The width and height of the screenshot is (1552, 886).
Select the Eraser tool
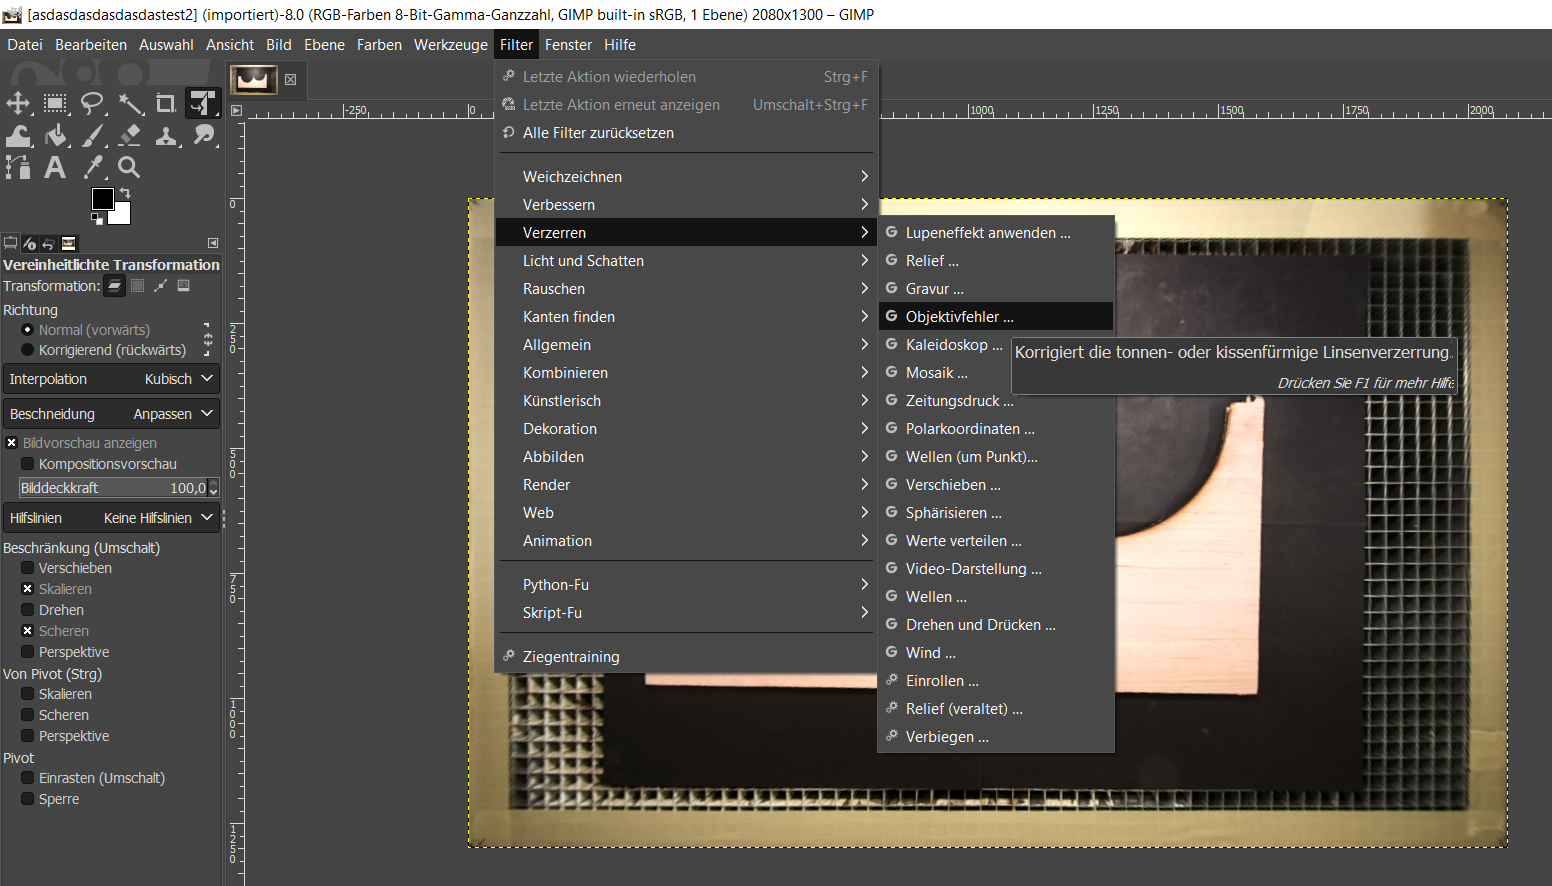[130, 136]
